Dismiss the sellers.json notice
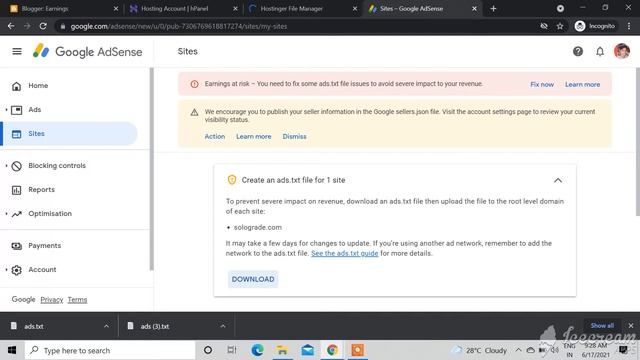640x360 pixels. [x=294, y=136]
